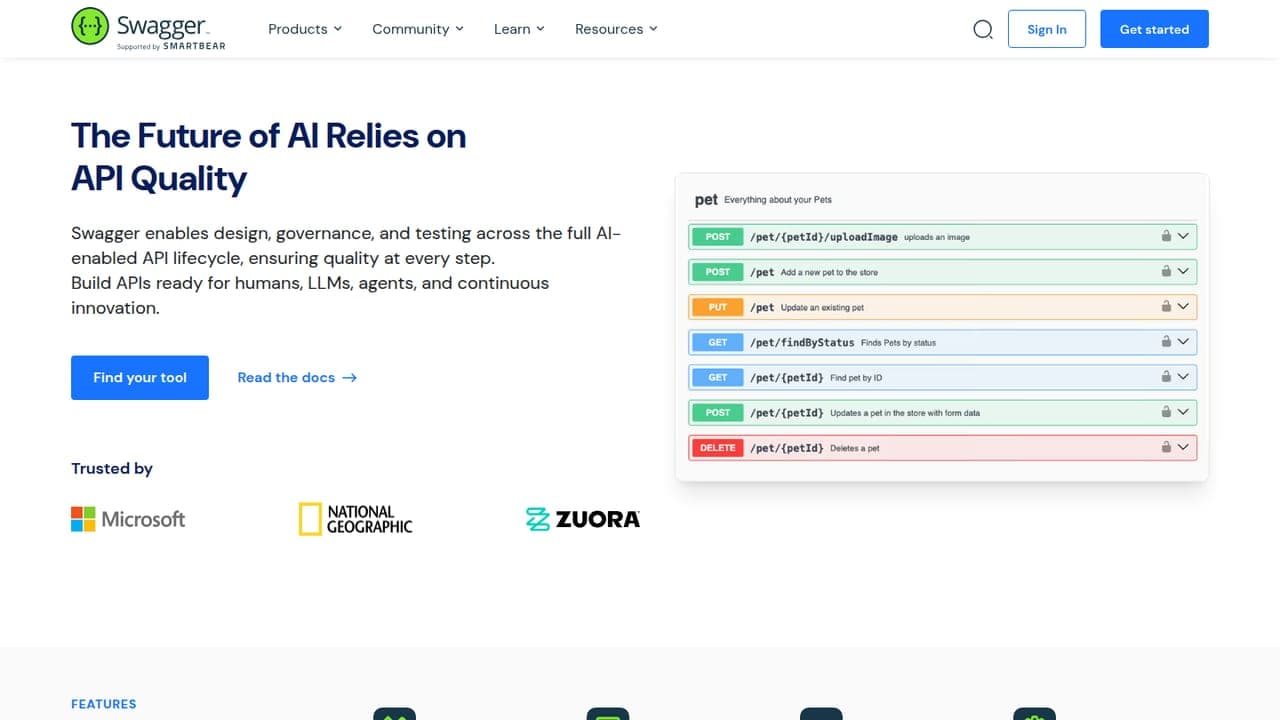Click the GET badge on the findByStatus row
The height and width of the screenshot is (720, 1280).
point(718,342)
